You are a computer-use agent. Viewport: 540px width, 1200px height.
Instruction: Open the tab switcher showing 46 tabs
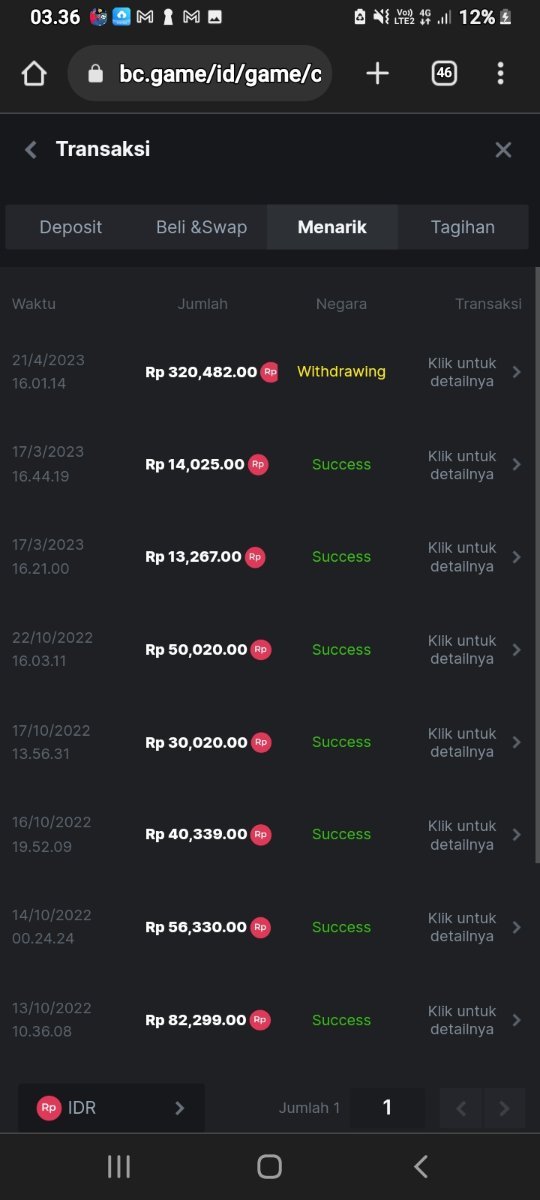coord(444,73)
